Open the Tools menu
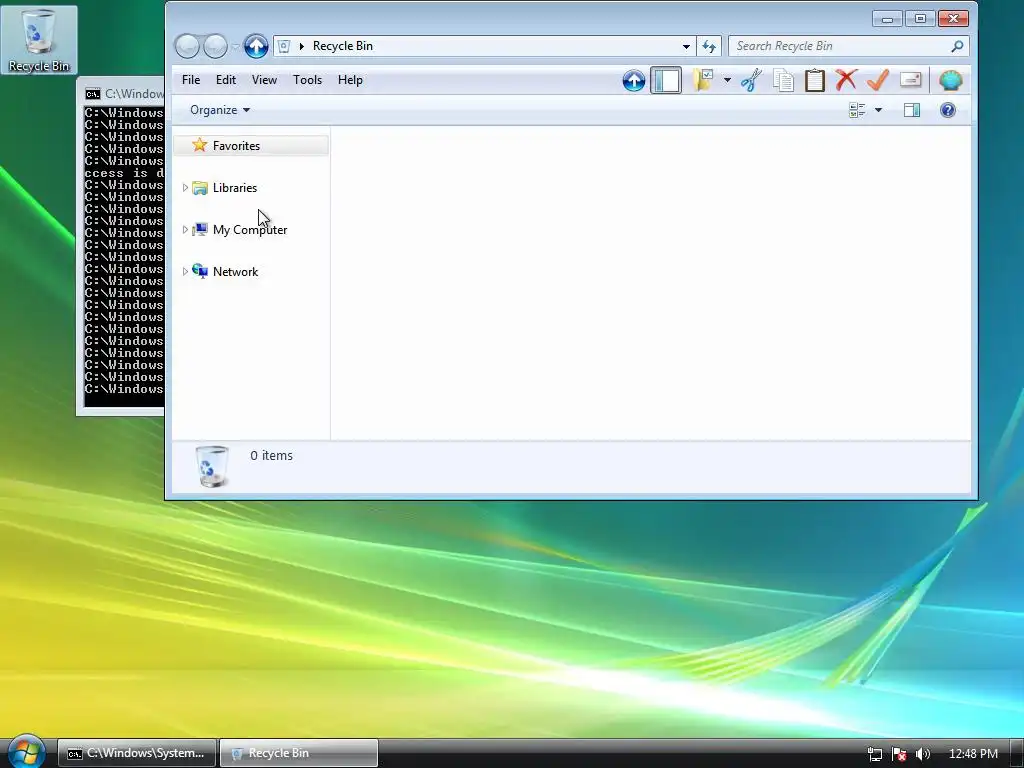Screen dimensions: 1024x768 coord(307,80)
